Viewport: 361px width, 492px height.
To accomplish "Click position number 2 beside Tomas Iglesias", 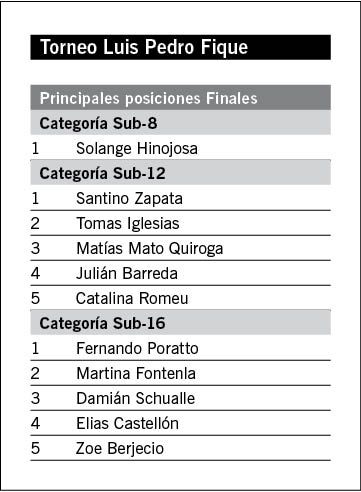I will (x=35, y=223).
